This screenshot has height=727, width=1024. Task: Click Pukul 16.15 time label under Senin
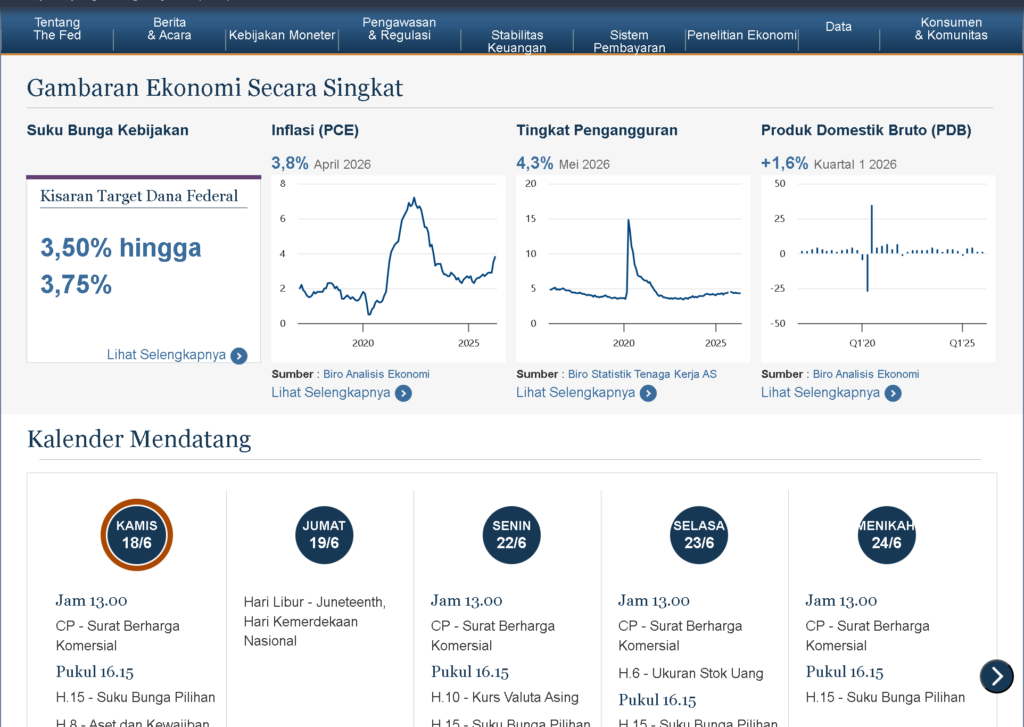click(470, 671)
